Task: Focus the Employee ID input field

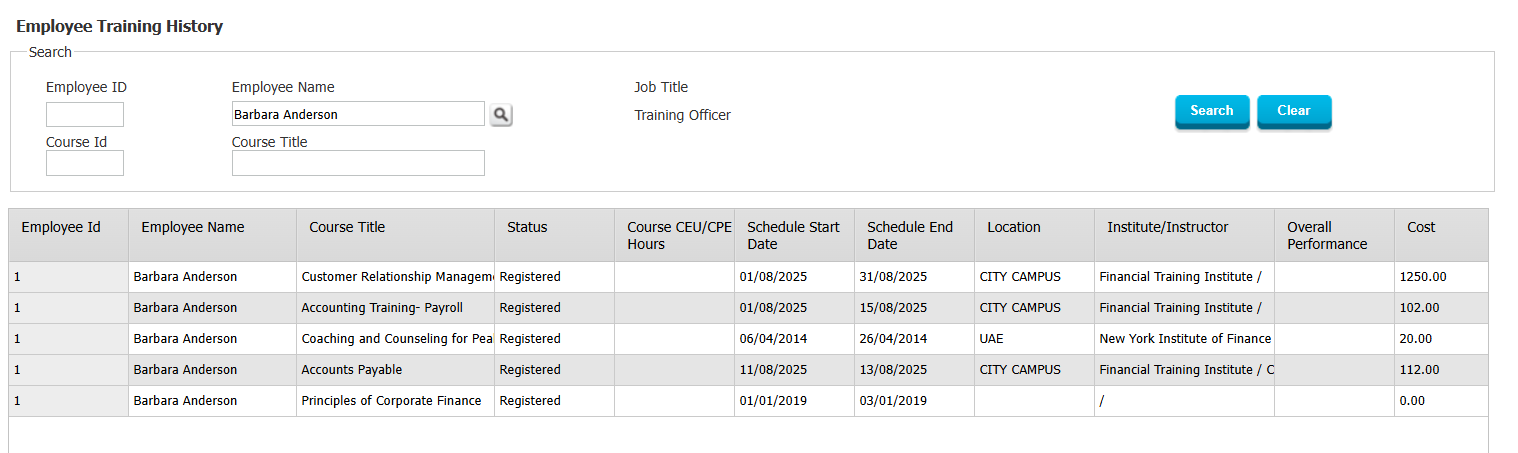Action: [x=85, y=114]
